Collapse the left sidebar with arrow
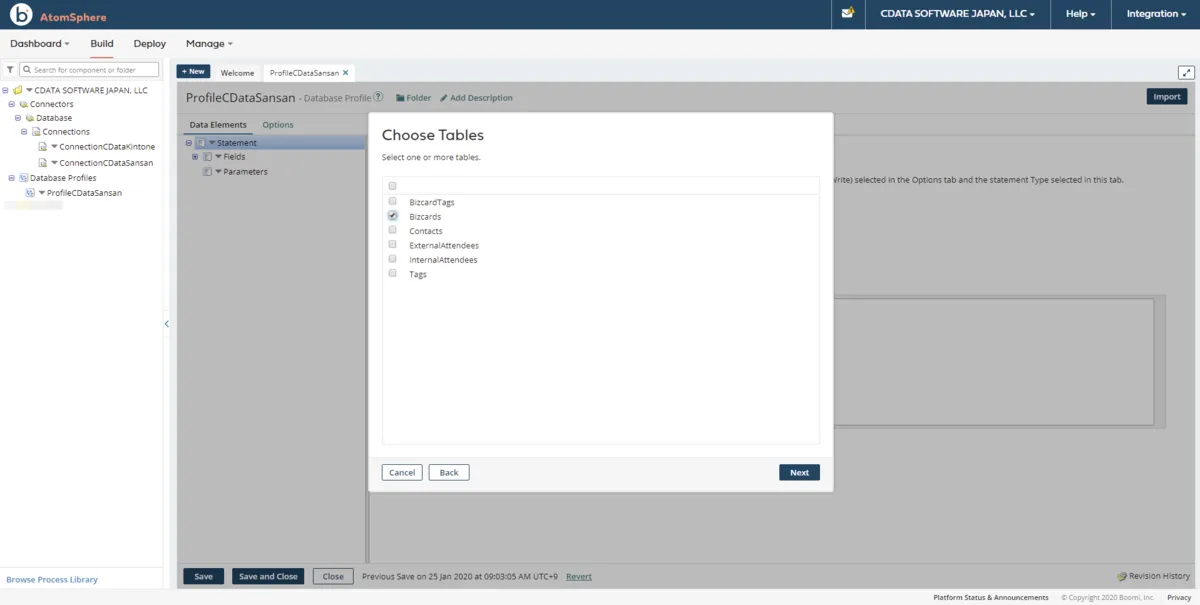The image size is (1200, 605). point(166,323)
